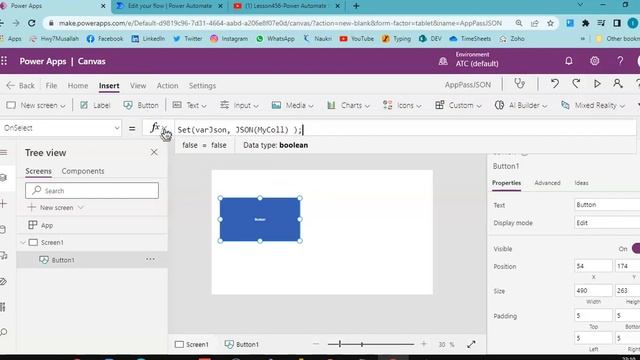Open the Display mode field
The width and height of the screenshot is (640, 360).
coord(607,223)
